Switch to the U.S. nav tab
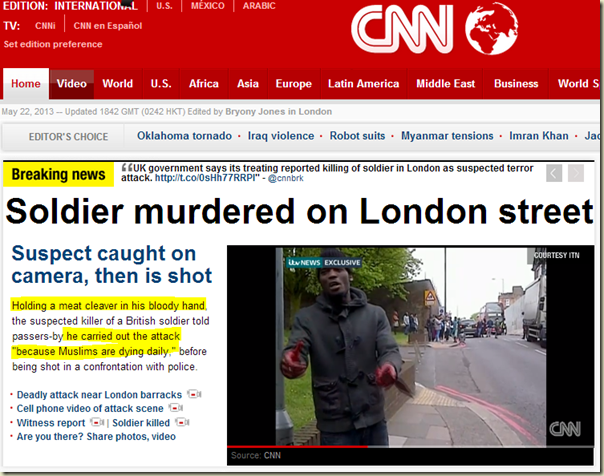 tap(161, 84)
